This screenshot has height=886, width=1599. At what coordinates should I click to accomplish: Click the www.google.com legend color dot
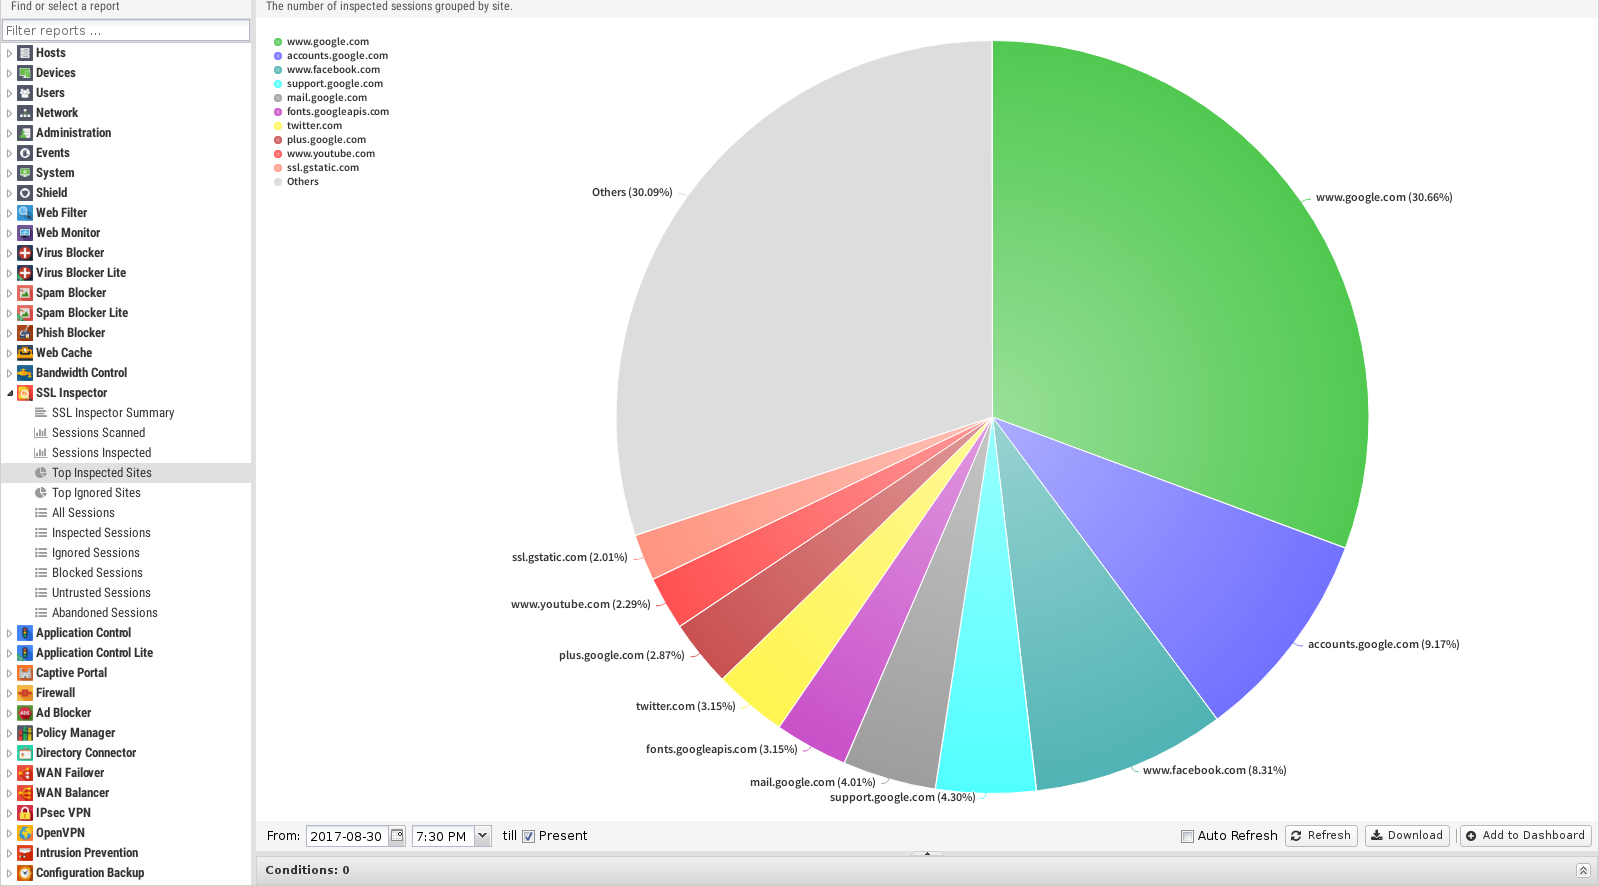coord(278,42)
